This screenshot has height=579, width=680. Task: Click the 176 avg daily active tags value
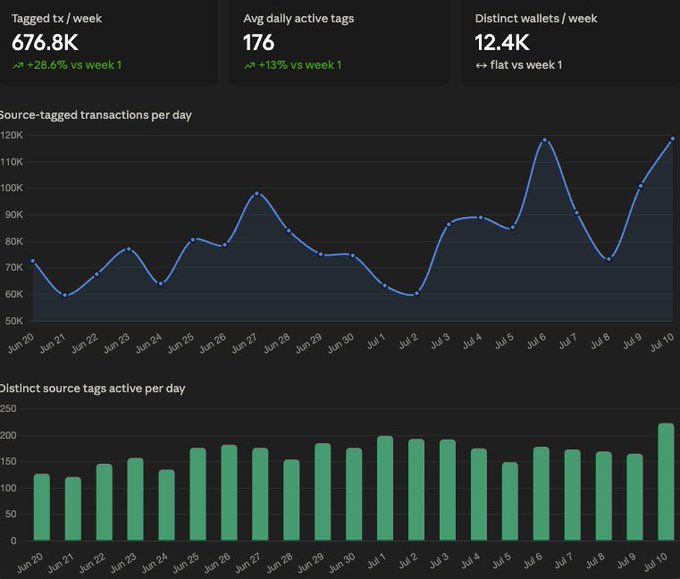tap(259, 43)
